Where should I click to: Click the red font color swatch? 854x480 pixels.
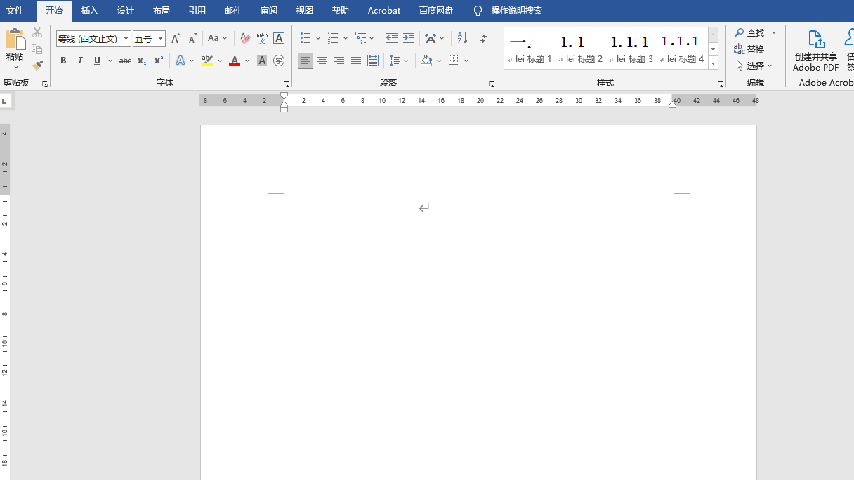[234, 61]
